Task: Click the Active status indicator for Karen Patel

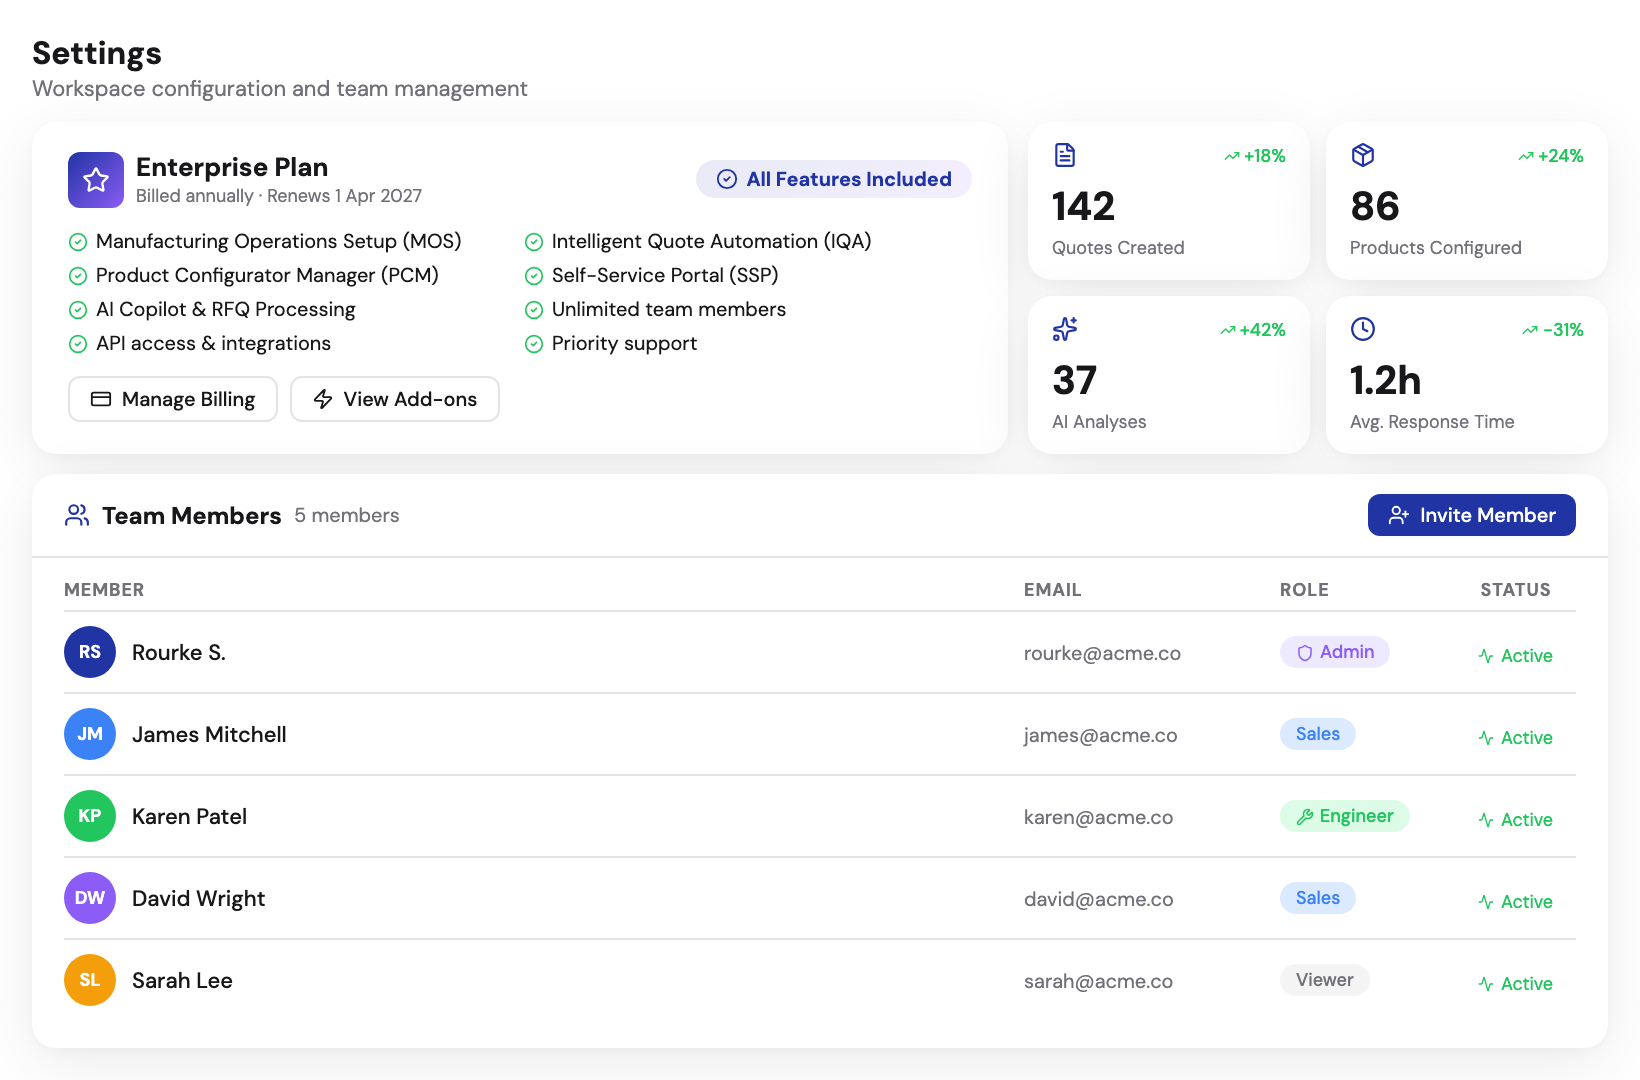Action: 1516,819
